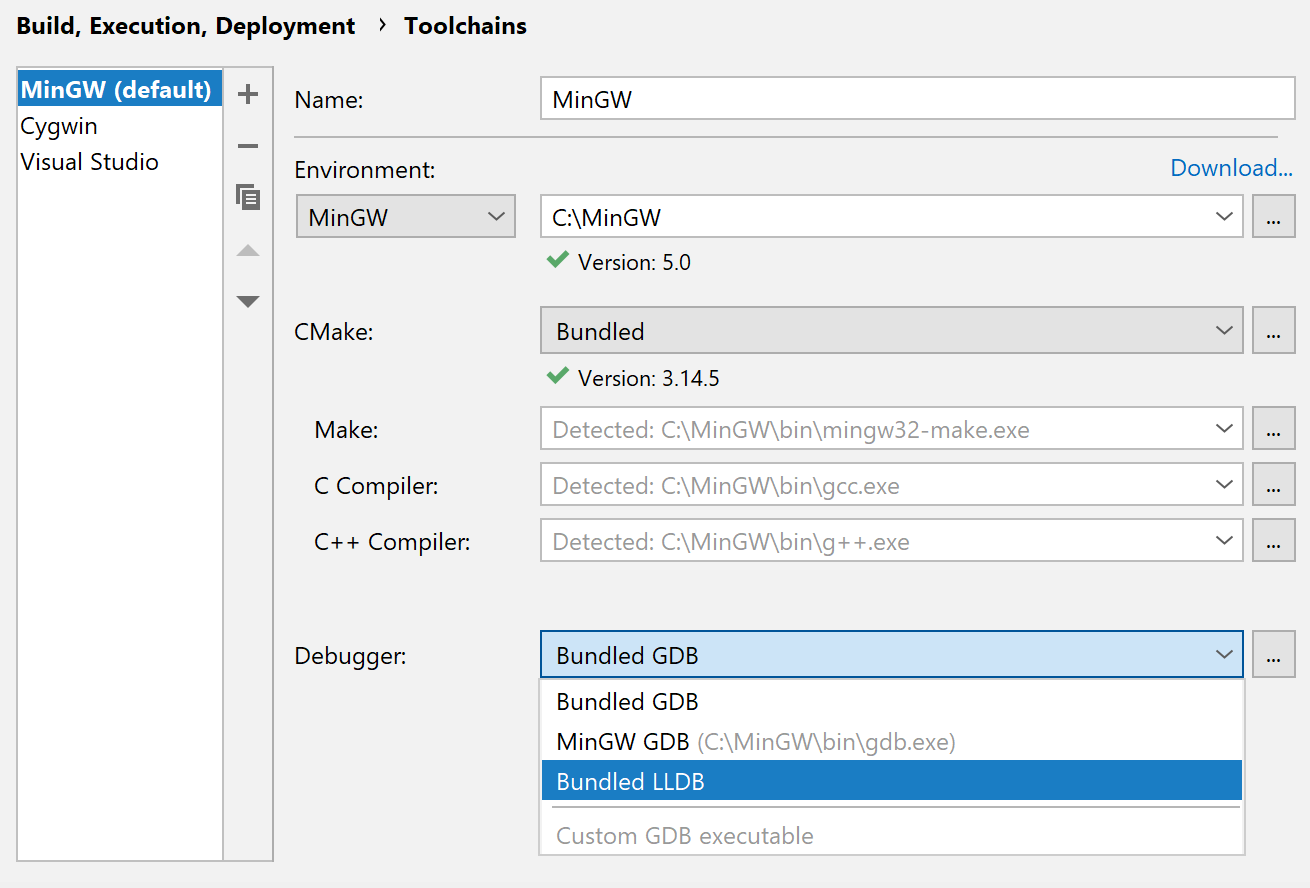1310x888 pixels.
Task: Browse for environment path with ellipsis button
Action: [1273, 217]
